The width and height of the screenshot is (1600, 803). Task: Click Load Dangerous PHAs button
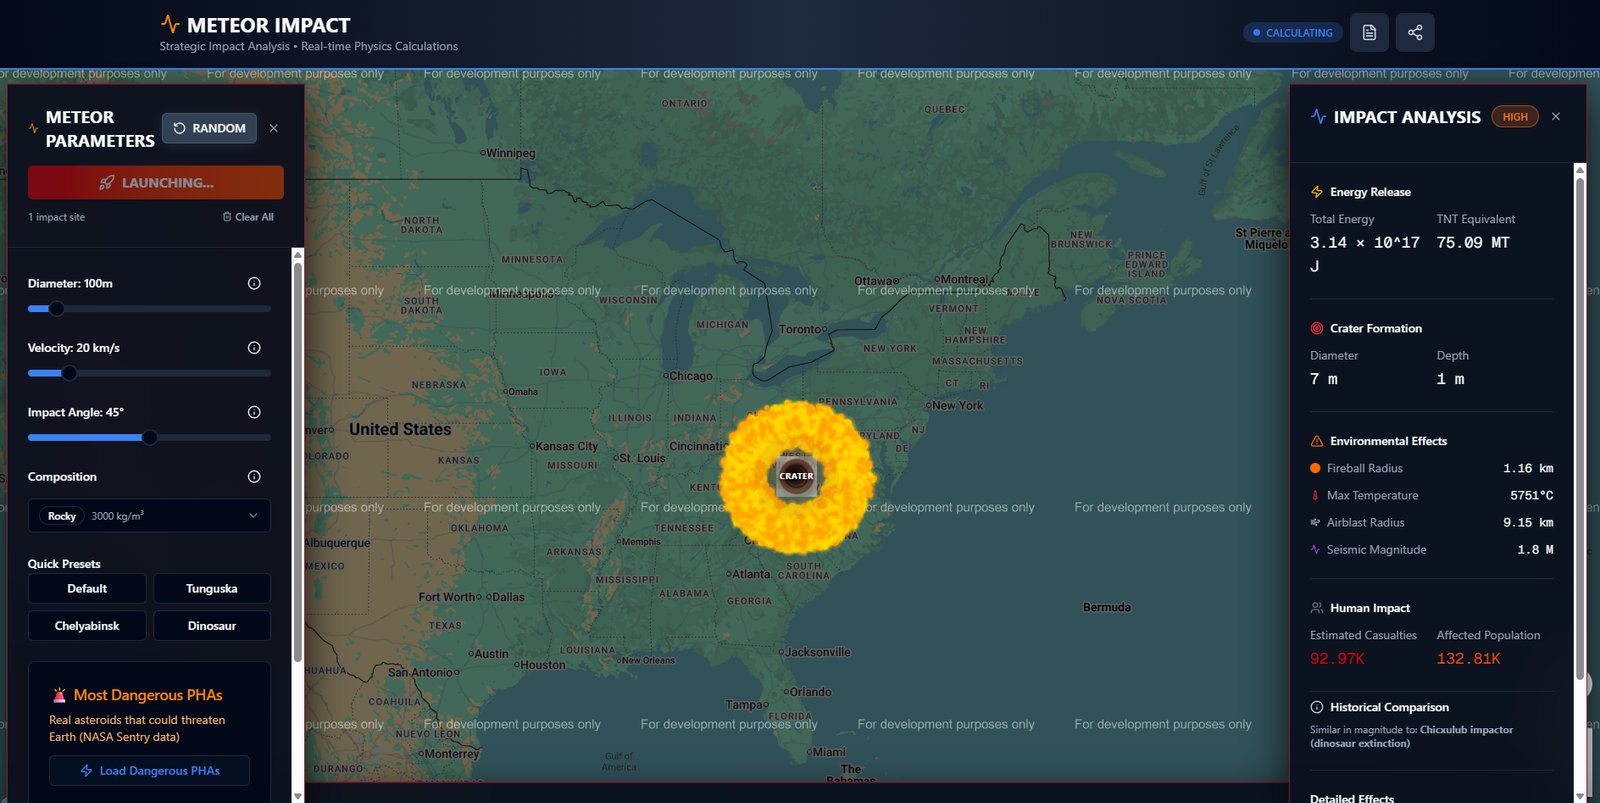149,771
